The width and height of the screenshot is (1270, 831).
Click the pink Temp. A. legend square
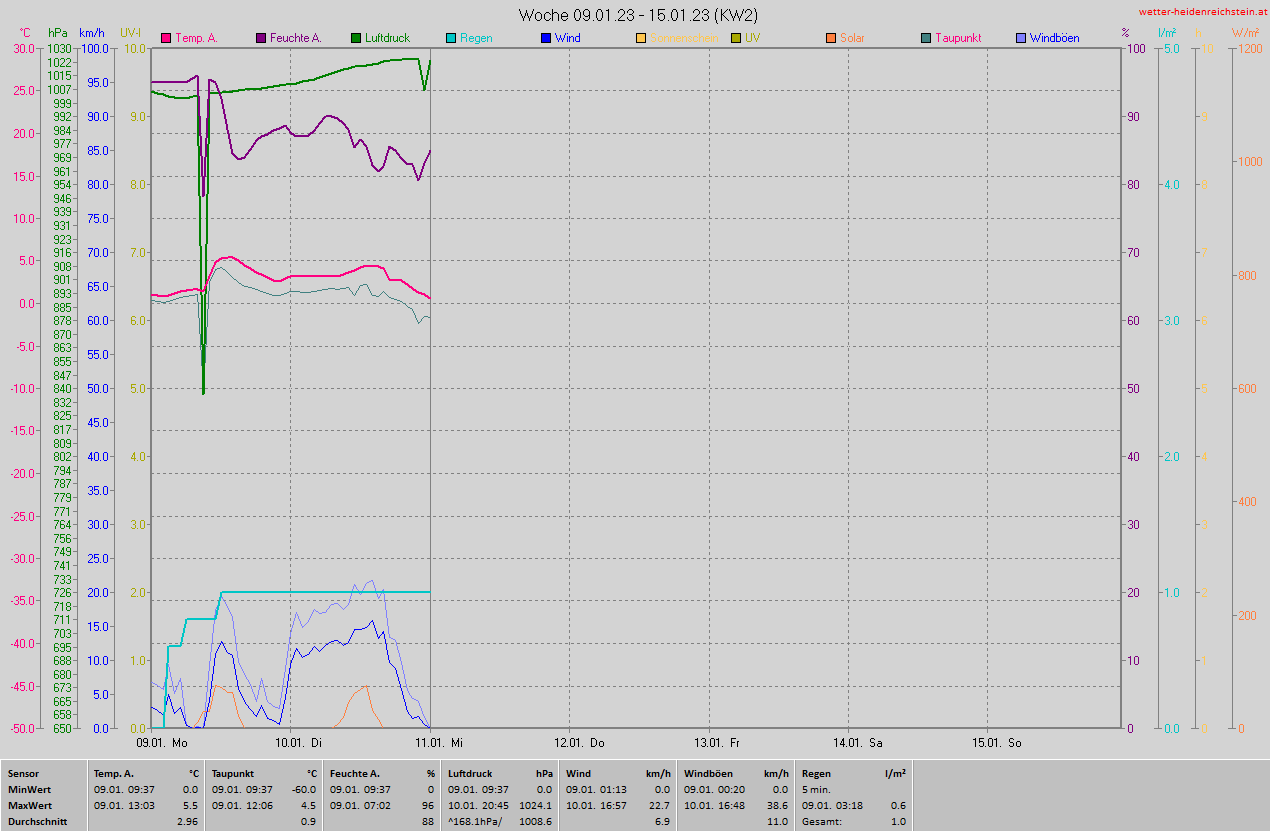tap(166, 39)
